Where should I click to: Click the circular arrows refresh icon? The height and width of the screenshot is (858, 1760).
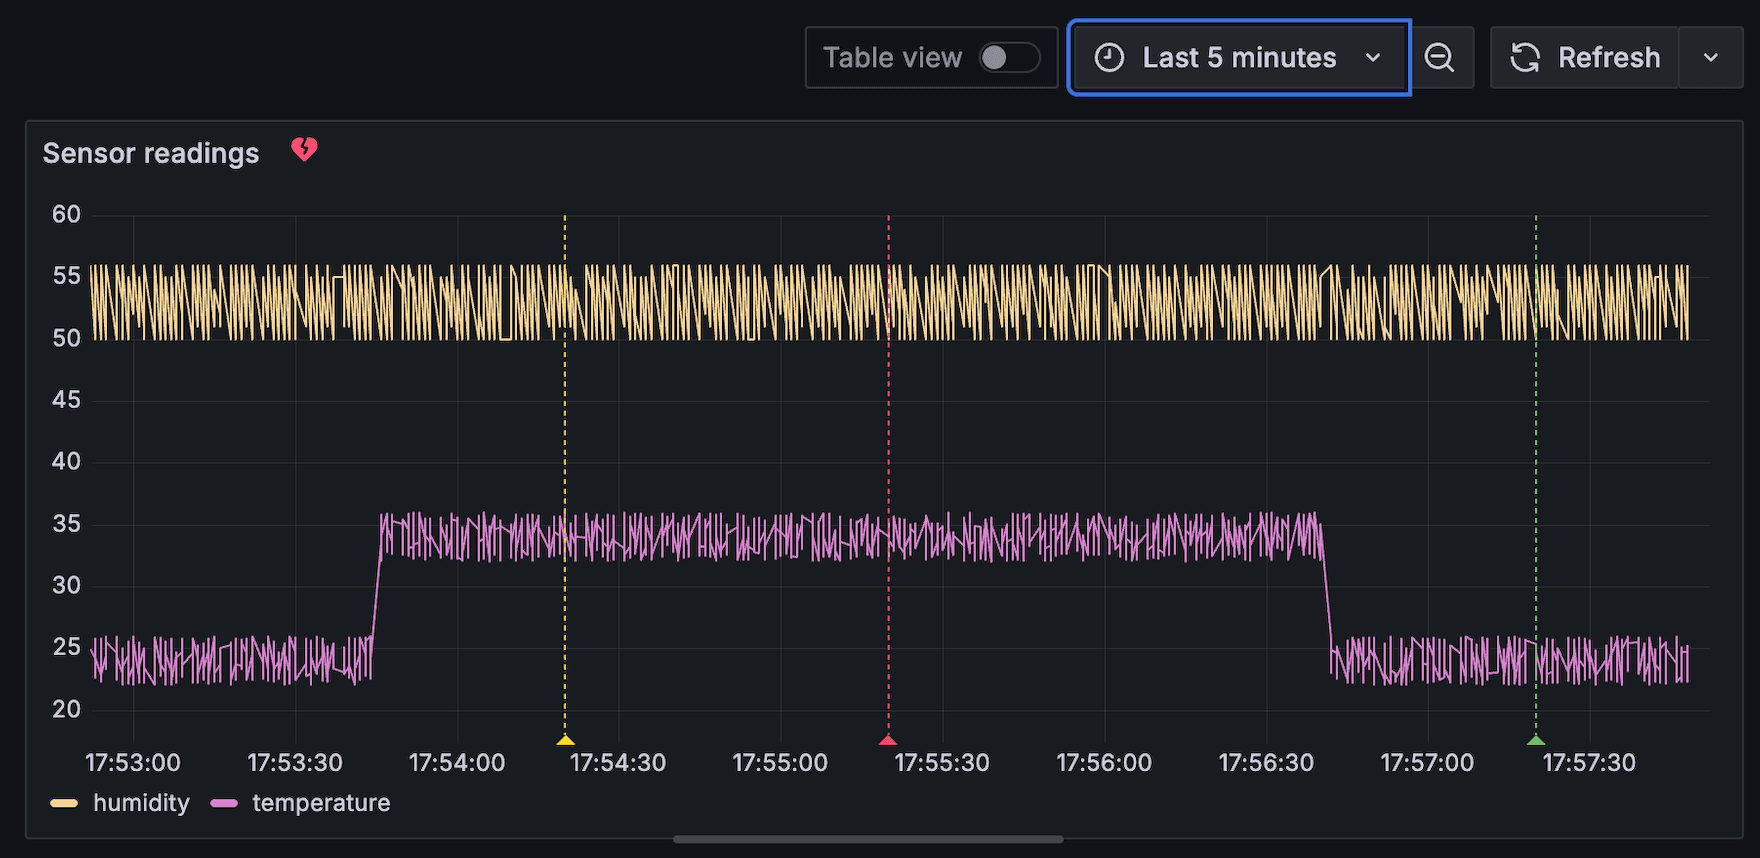(x=1525, y=58)
